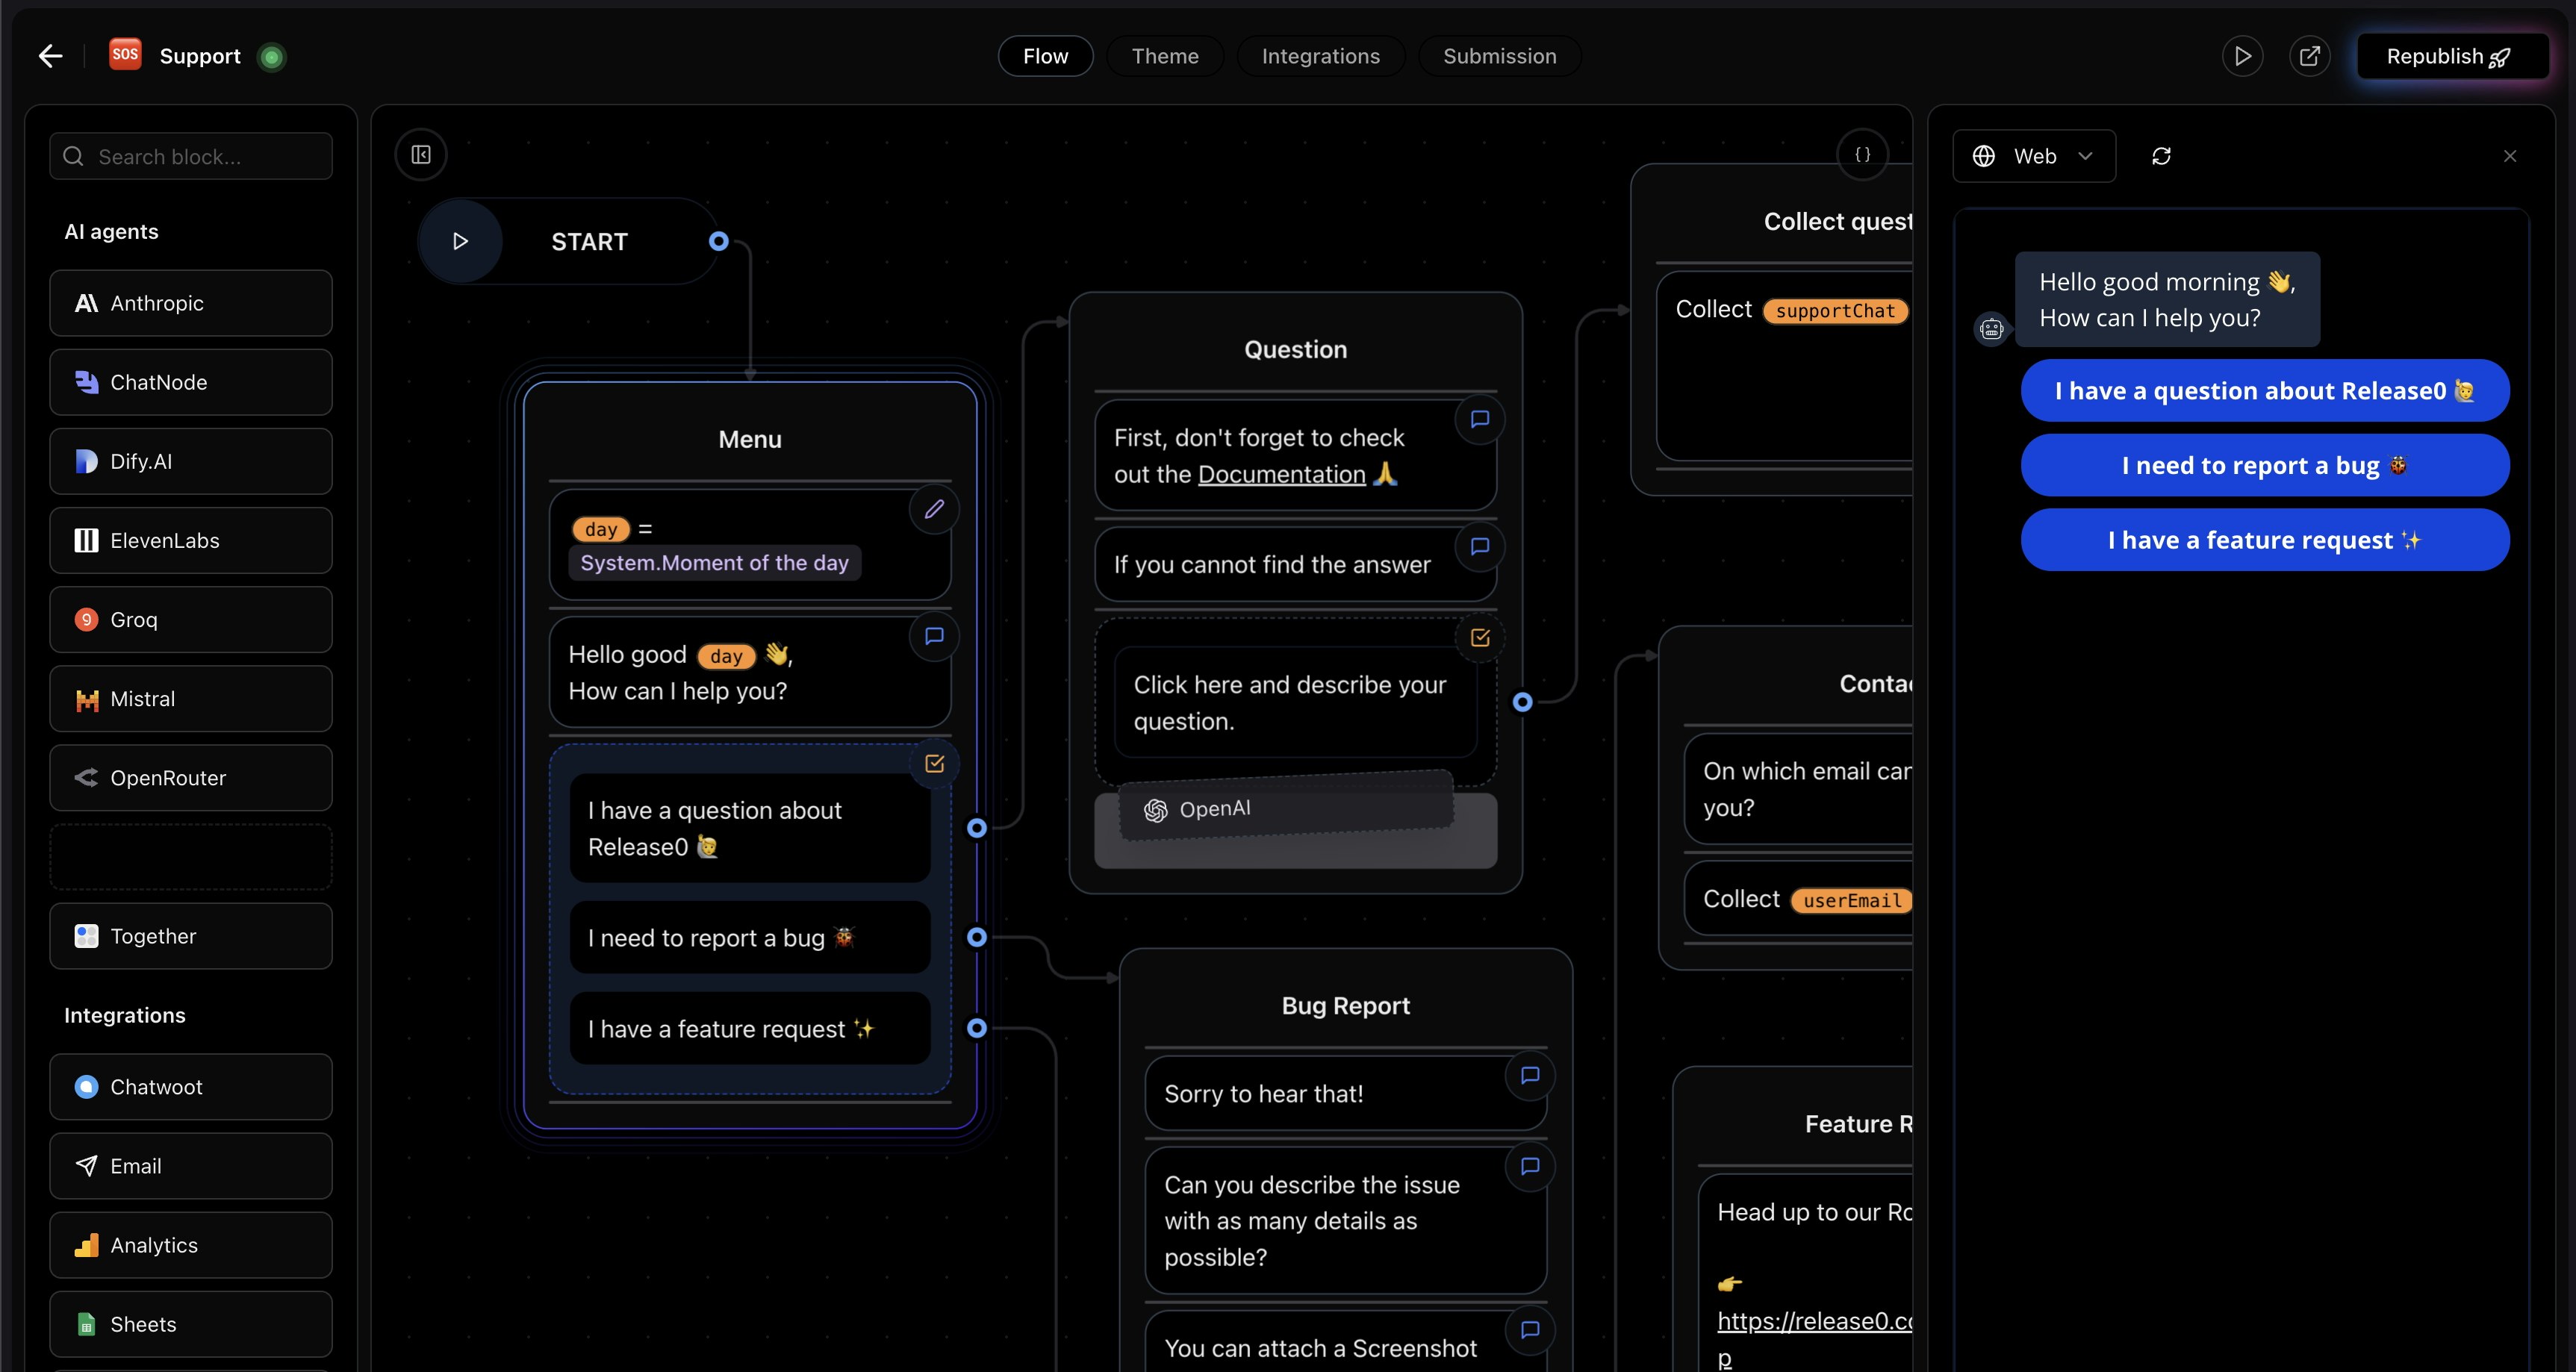Click the Menu choice block checkbox icon
The image size is (2576, 1372).
pyautogui.click(x=934, y=764)
